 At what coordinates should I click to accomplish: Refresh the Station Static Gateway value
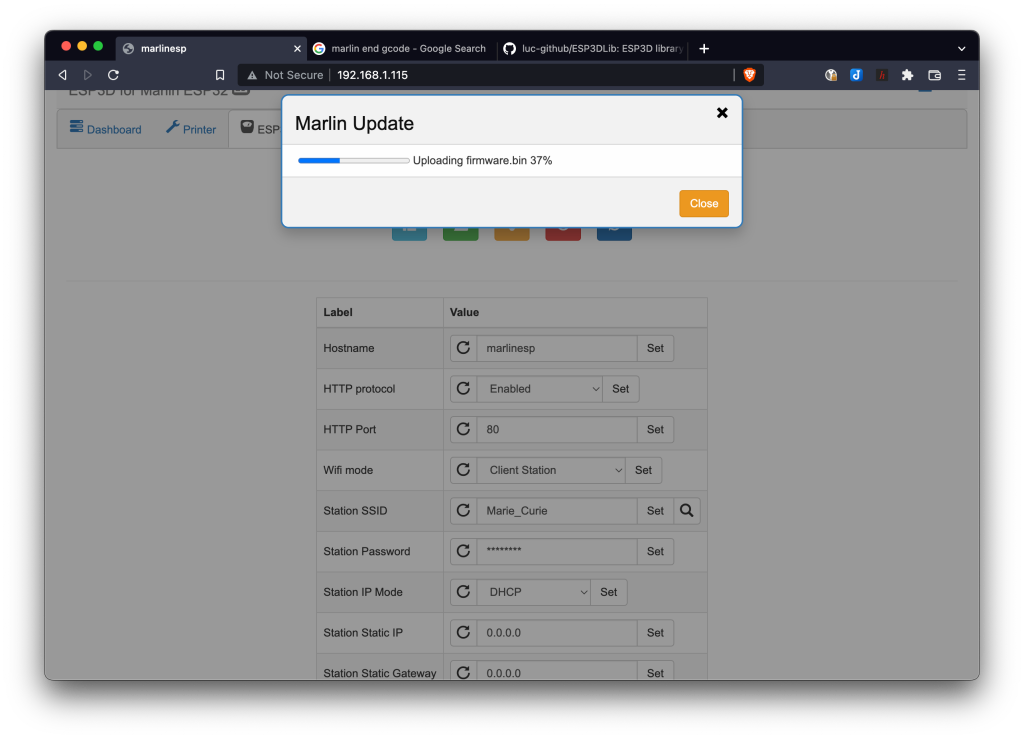[x=464, y=672]
